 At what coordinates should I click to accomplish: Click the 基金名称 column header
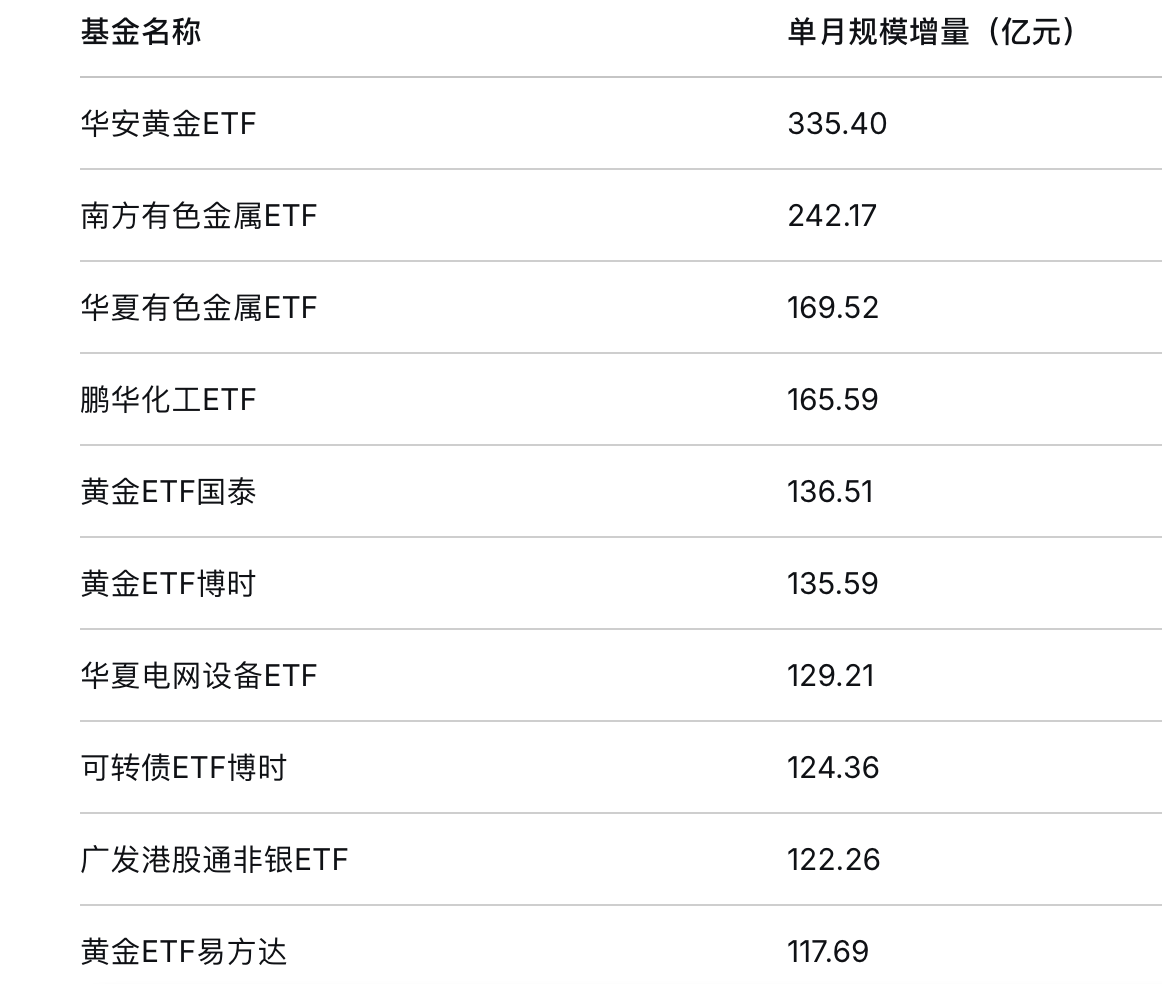click(x=141, y=32)
